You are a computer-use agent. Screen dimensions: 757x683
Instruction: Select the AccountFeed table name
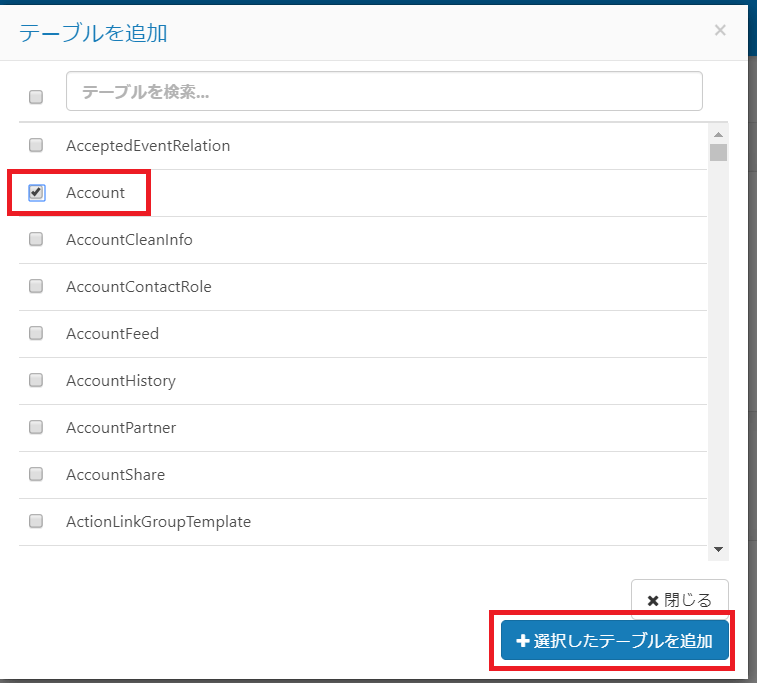[x=112, y=334]
